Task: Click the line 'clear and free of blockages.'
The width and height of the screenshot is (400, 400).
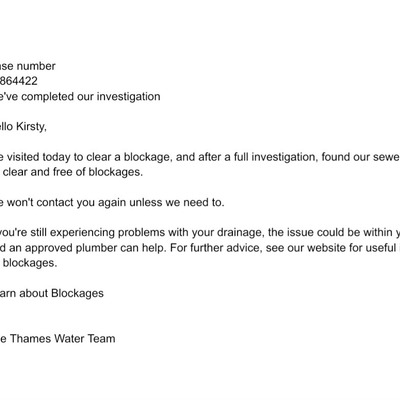Action: point(73,172)
